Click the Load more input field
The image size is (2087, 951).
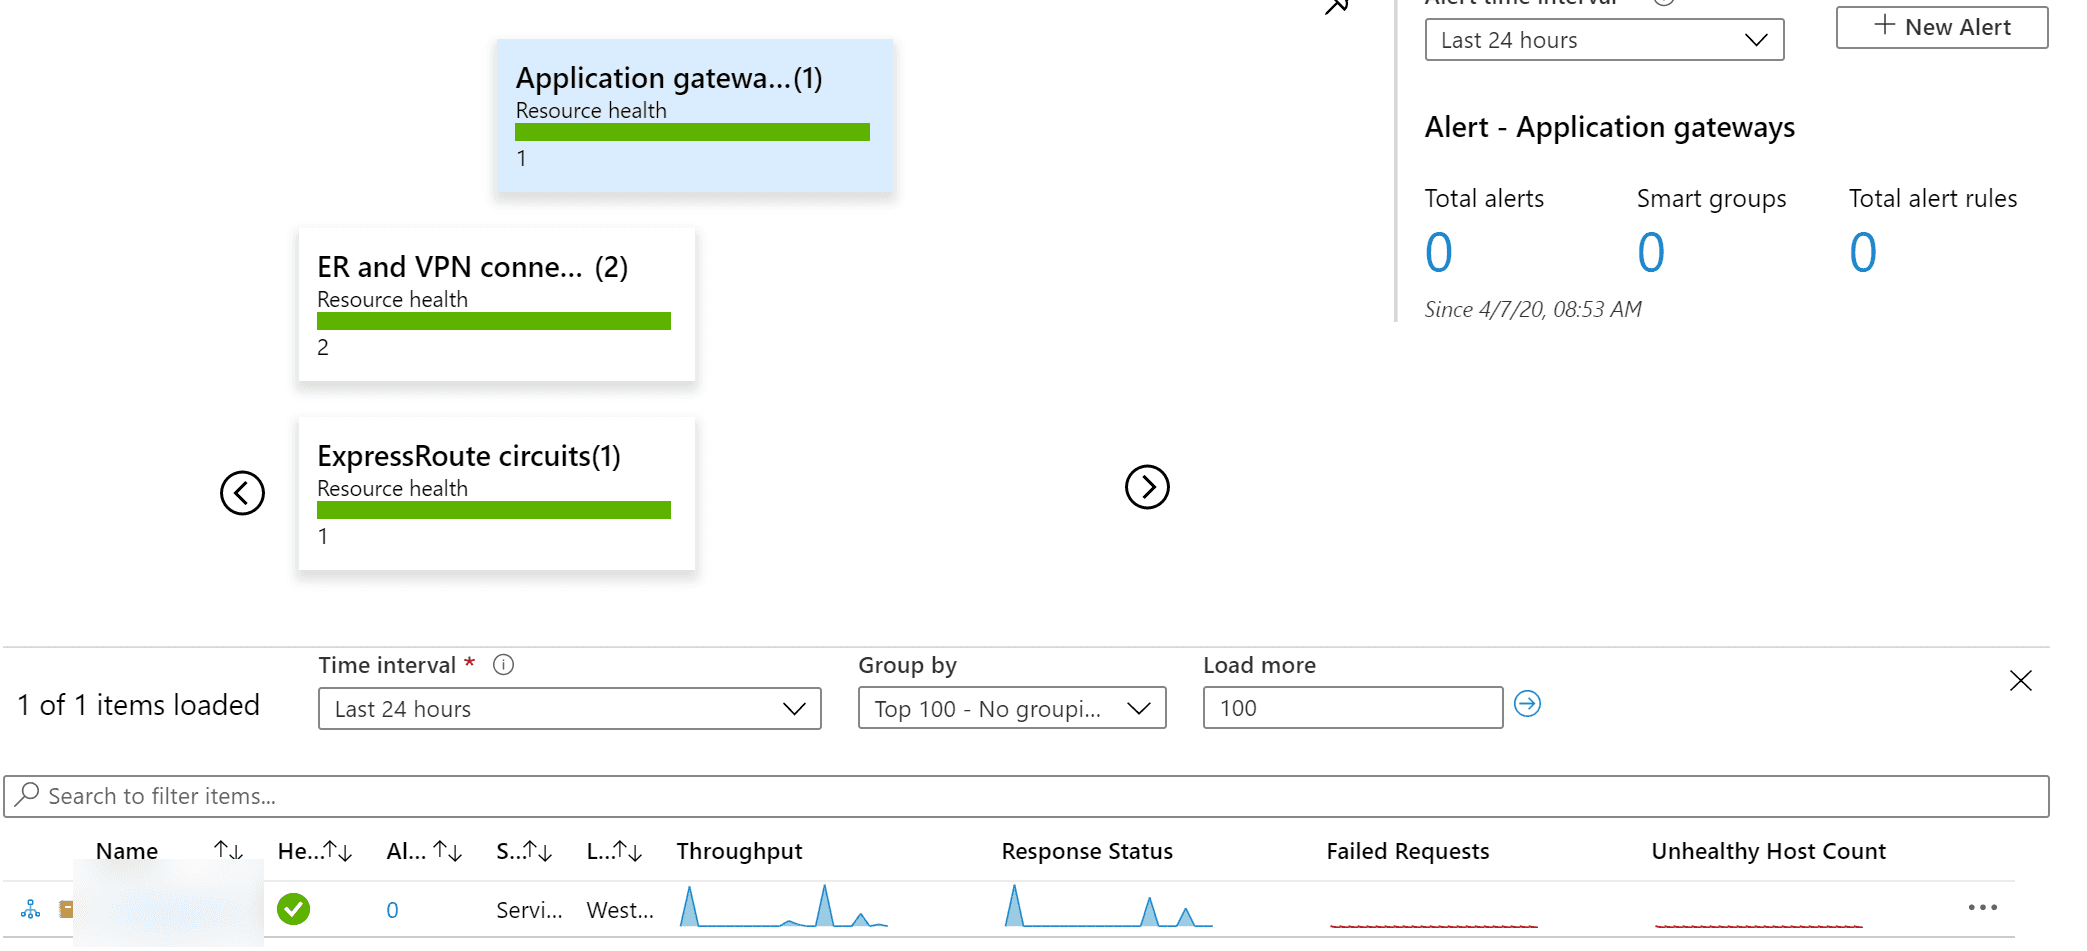(1352, 708)
